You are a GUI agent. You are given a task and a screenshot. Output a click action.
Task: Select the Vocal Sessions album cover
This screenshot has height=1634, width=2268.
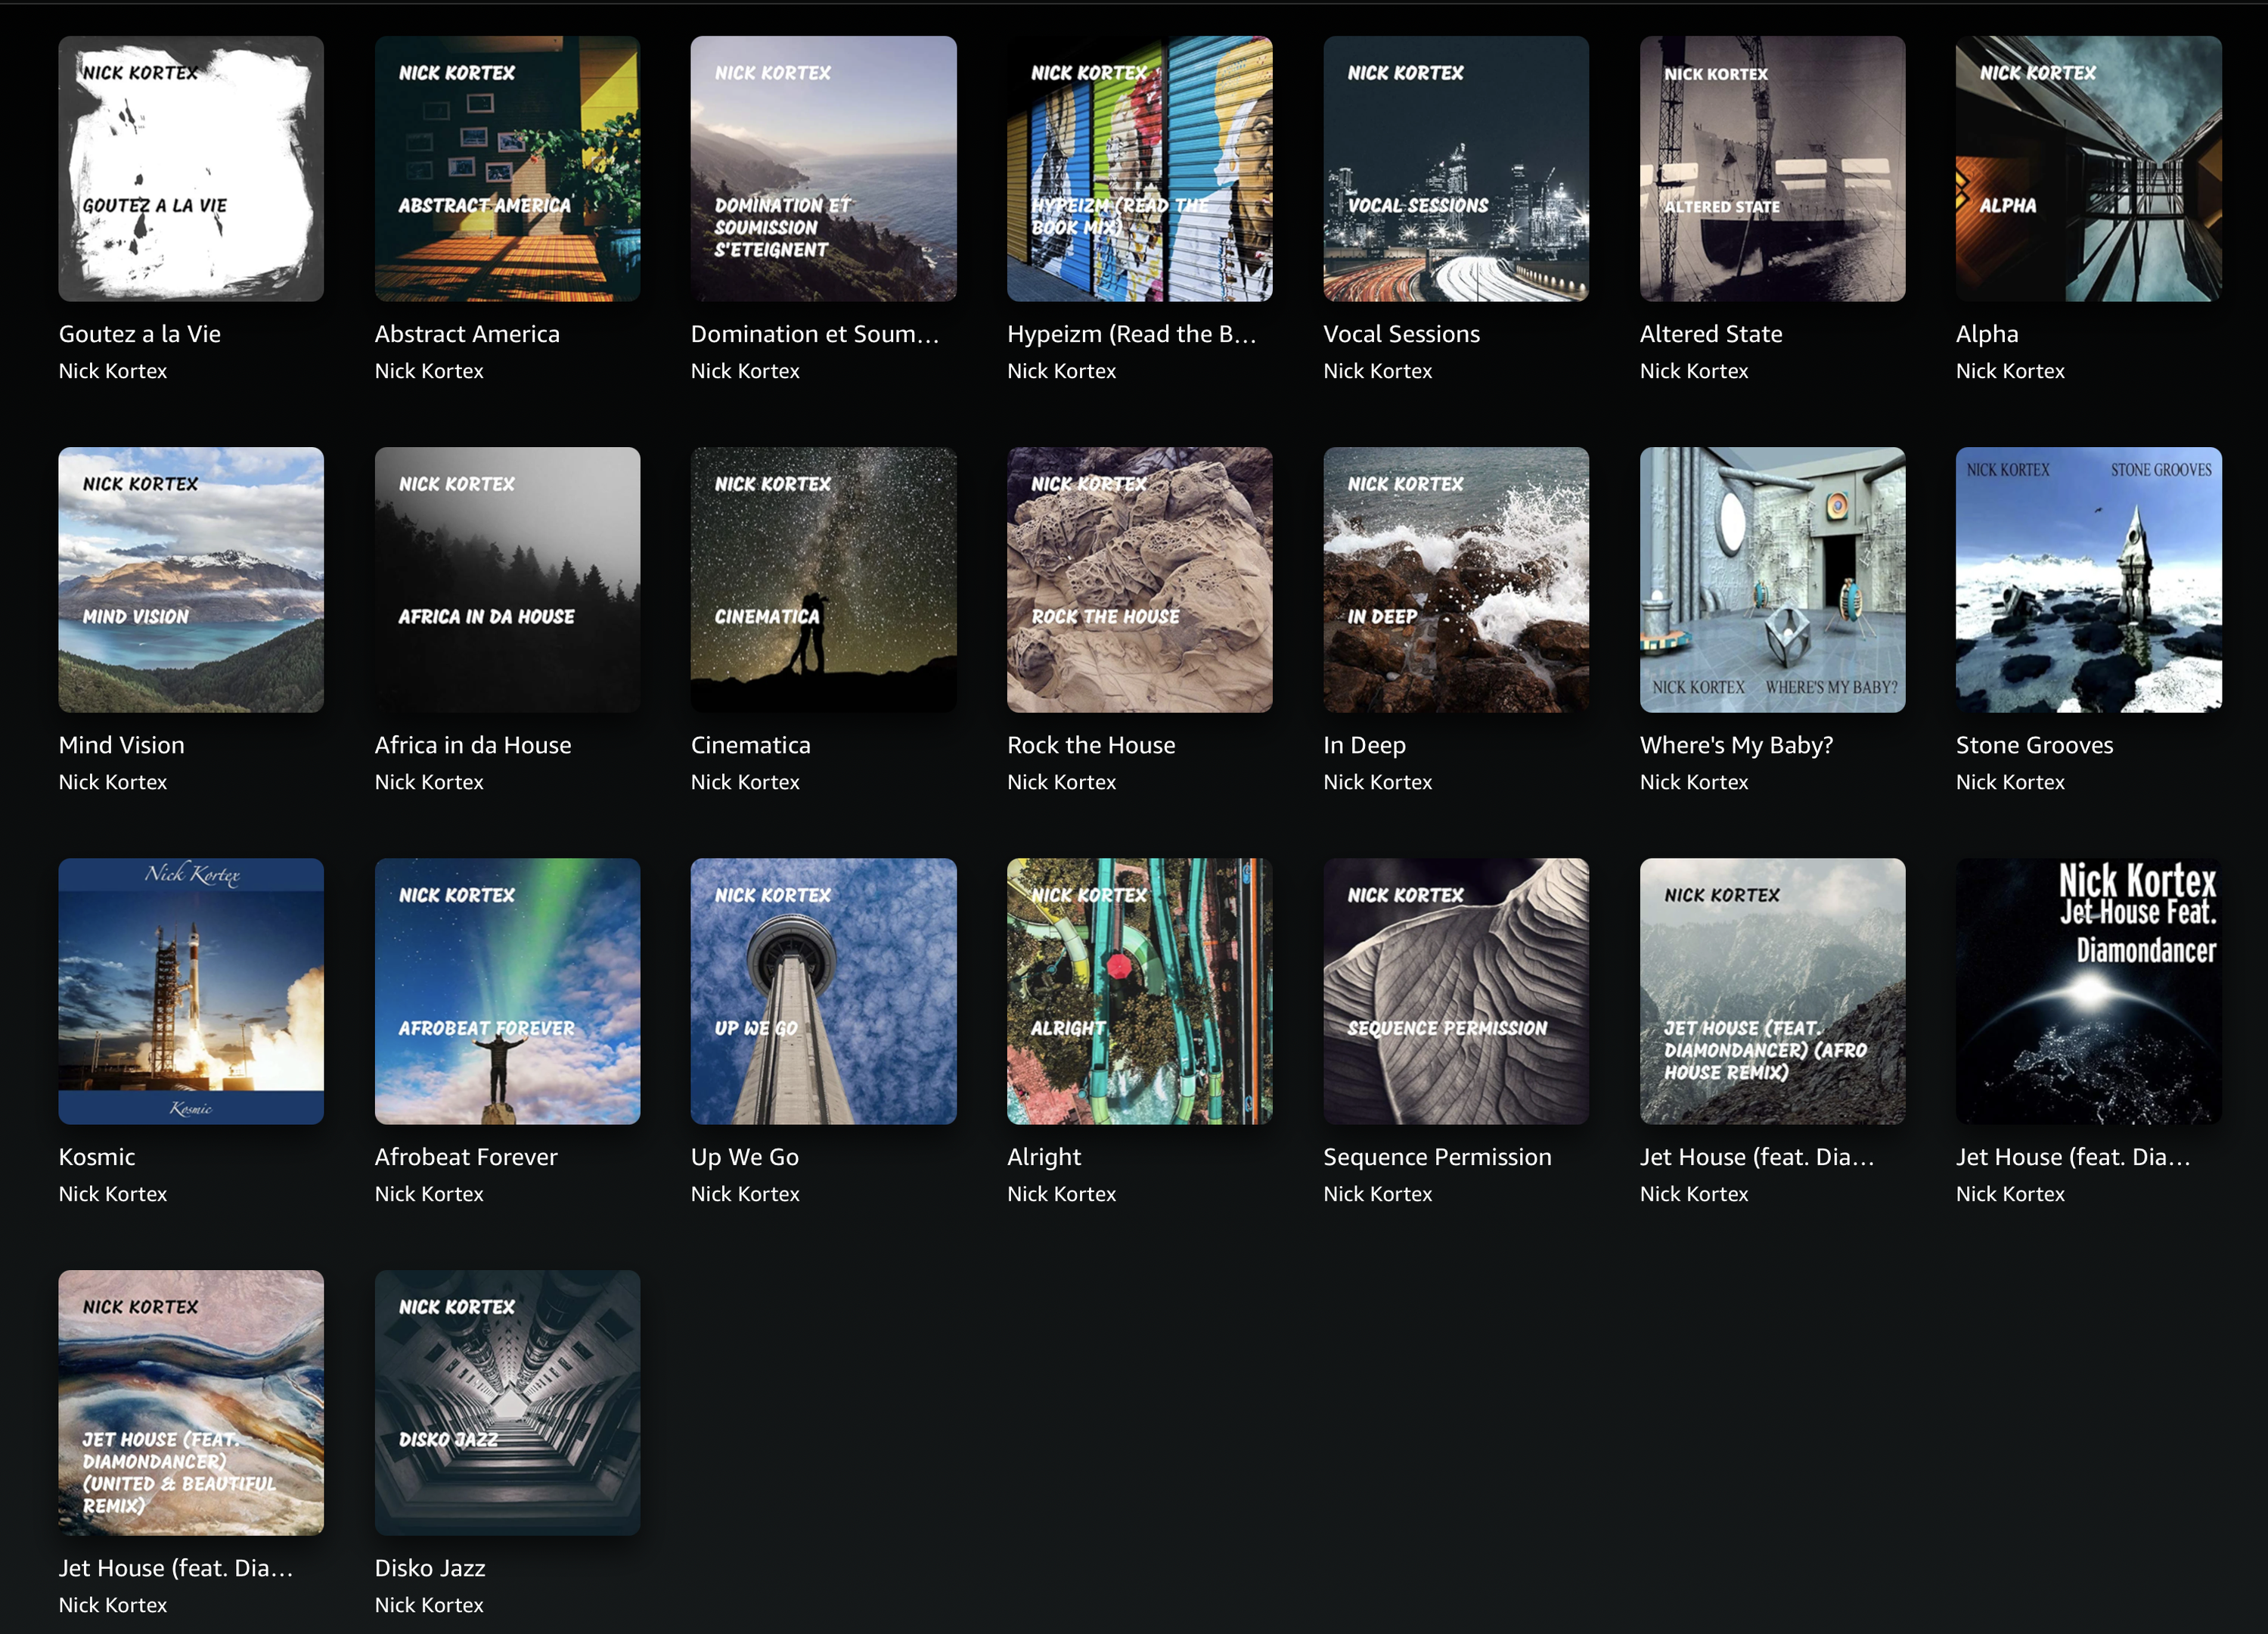pyautogui.click(x=1455, y=168)
